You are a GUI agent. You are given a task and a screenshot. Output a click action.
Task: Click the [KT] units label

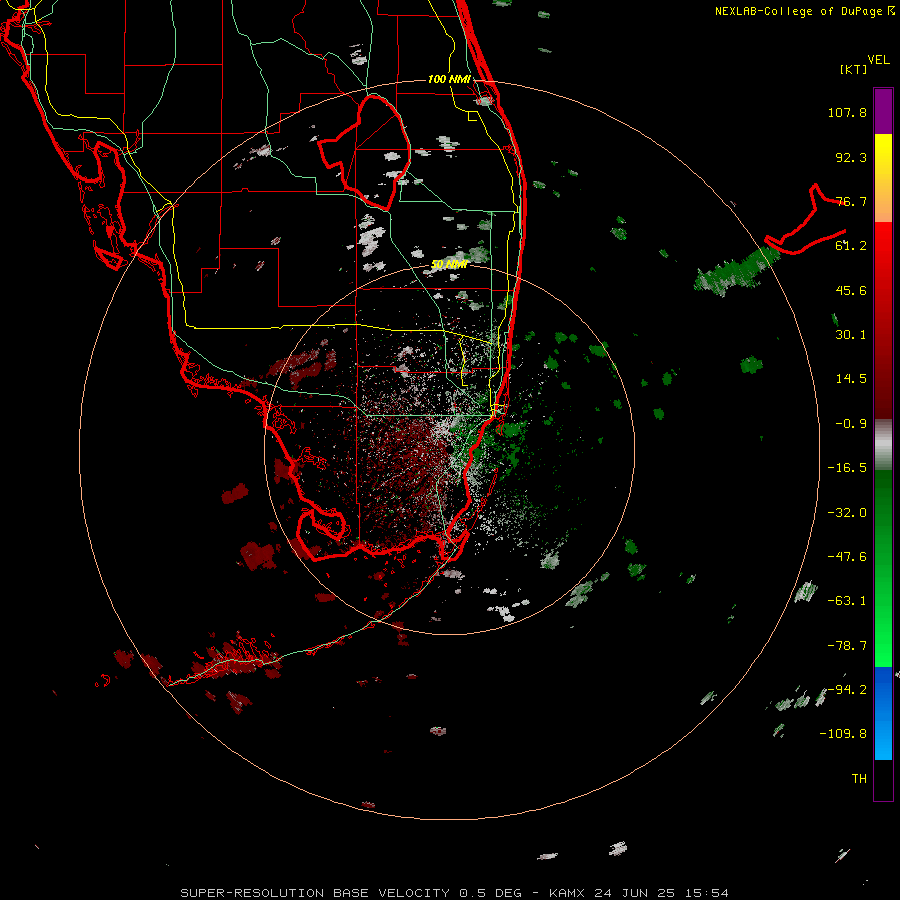click(x=853, y=69)
